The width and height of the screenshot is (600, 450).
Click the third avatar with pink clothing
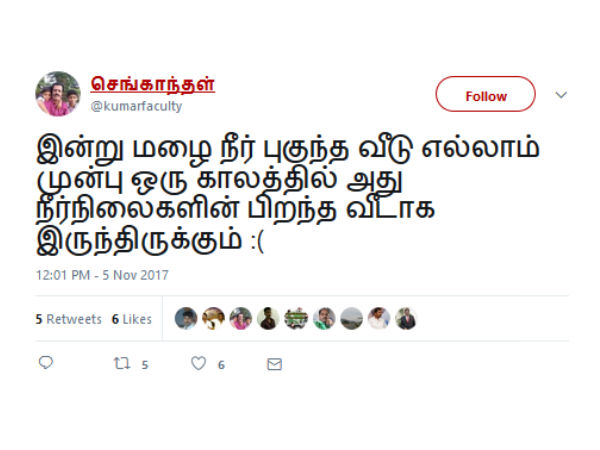[241, 318]
